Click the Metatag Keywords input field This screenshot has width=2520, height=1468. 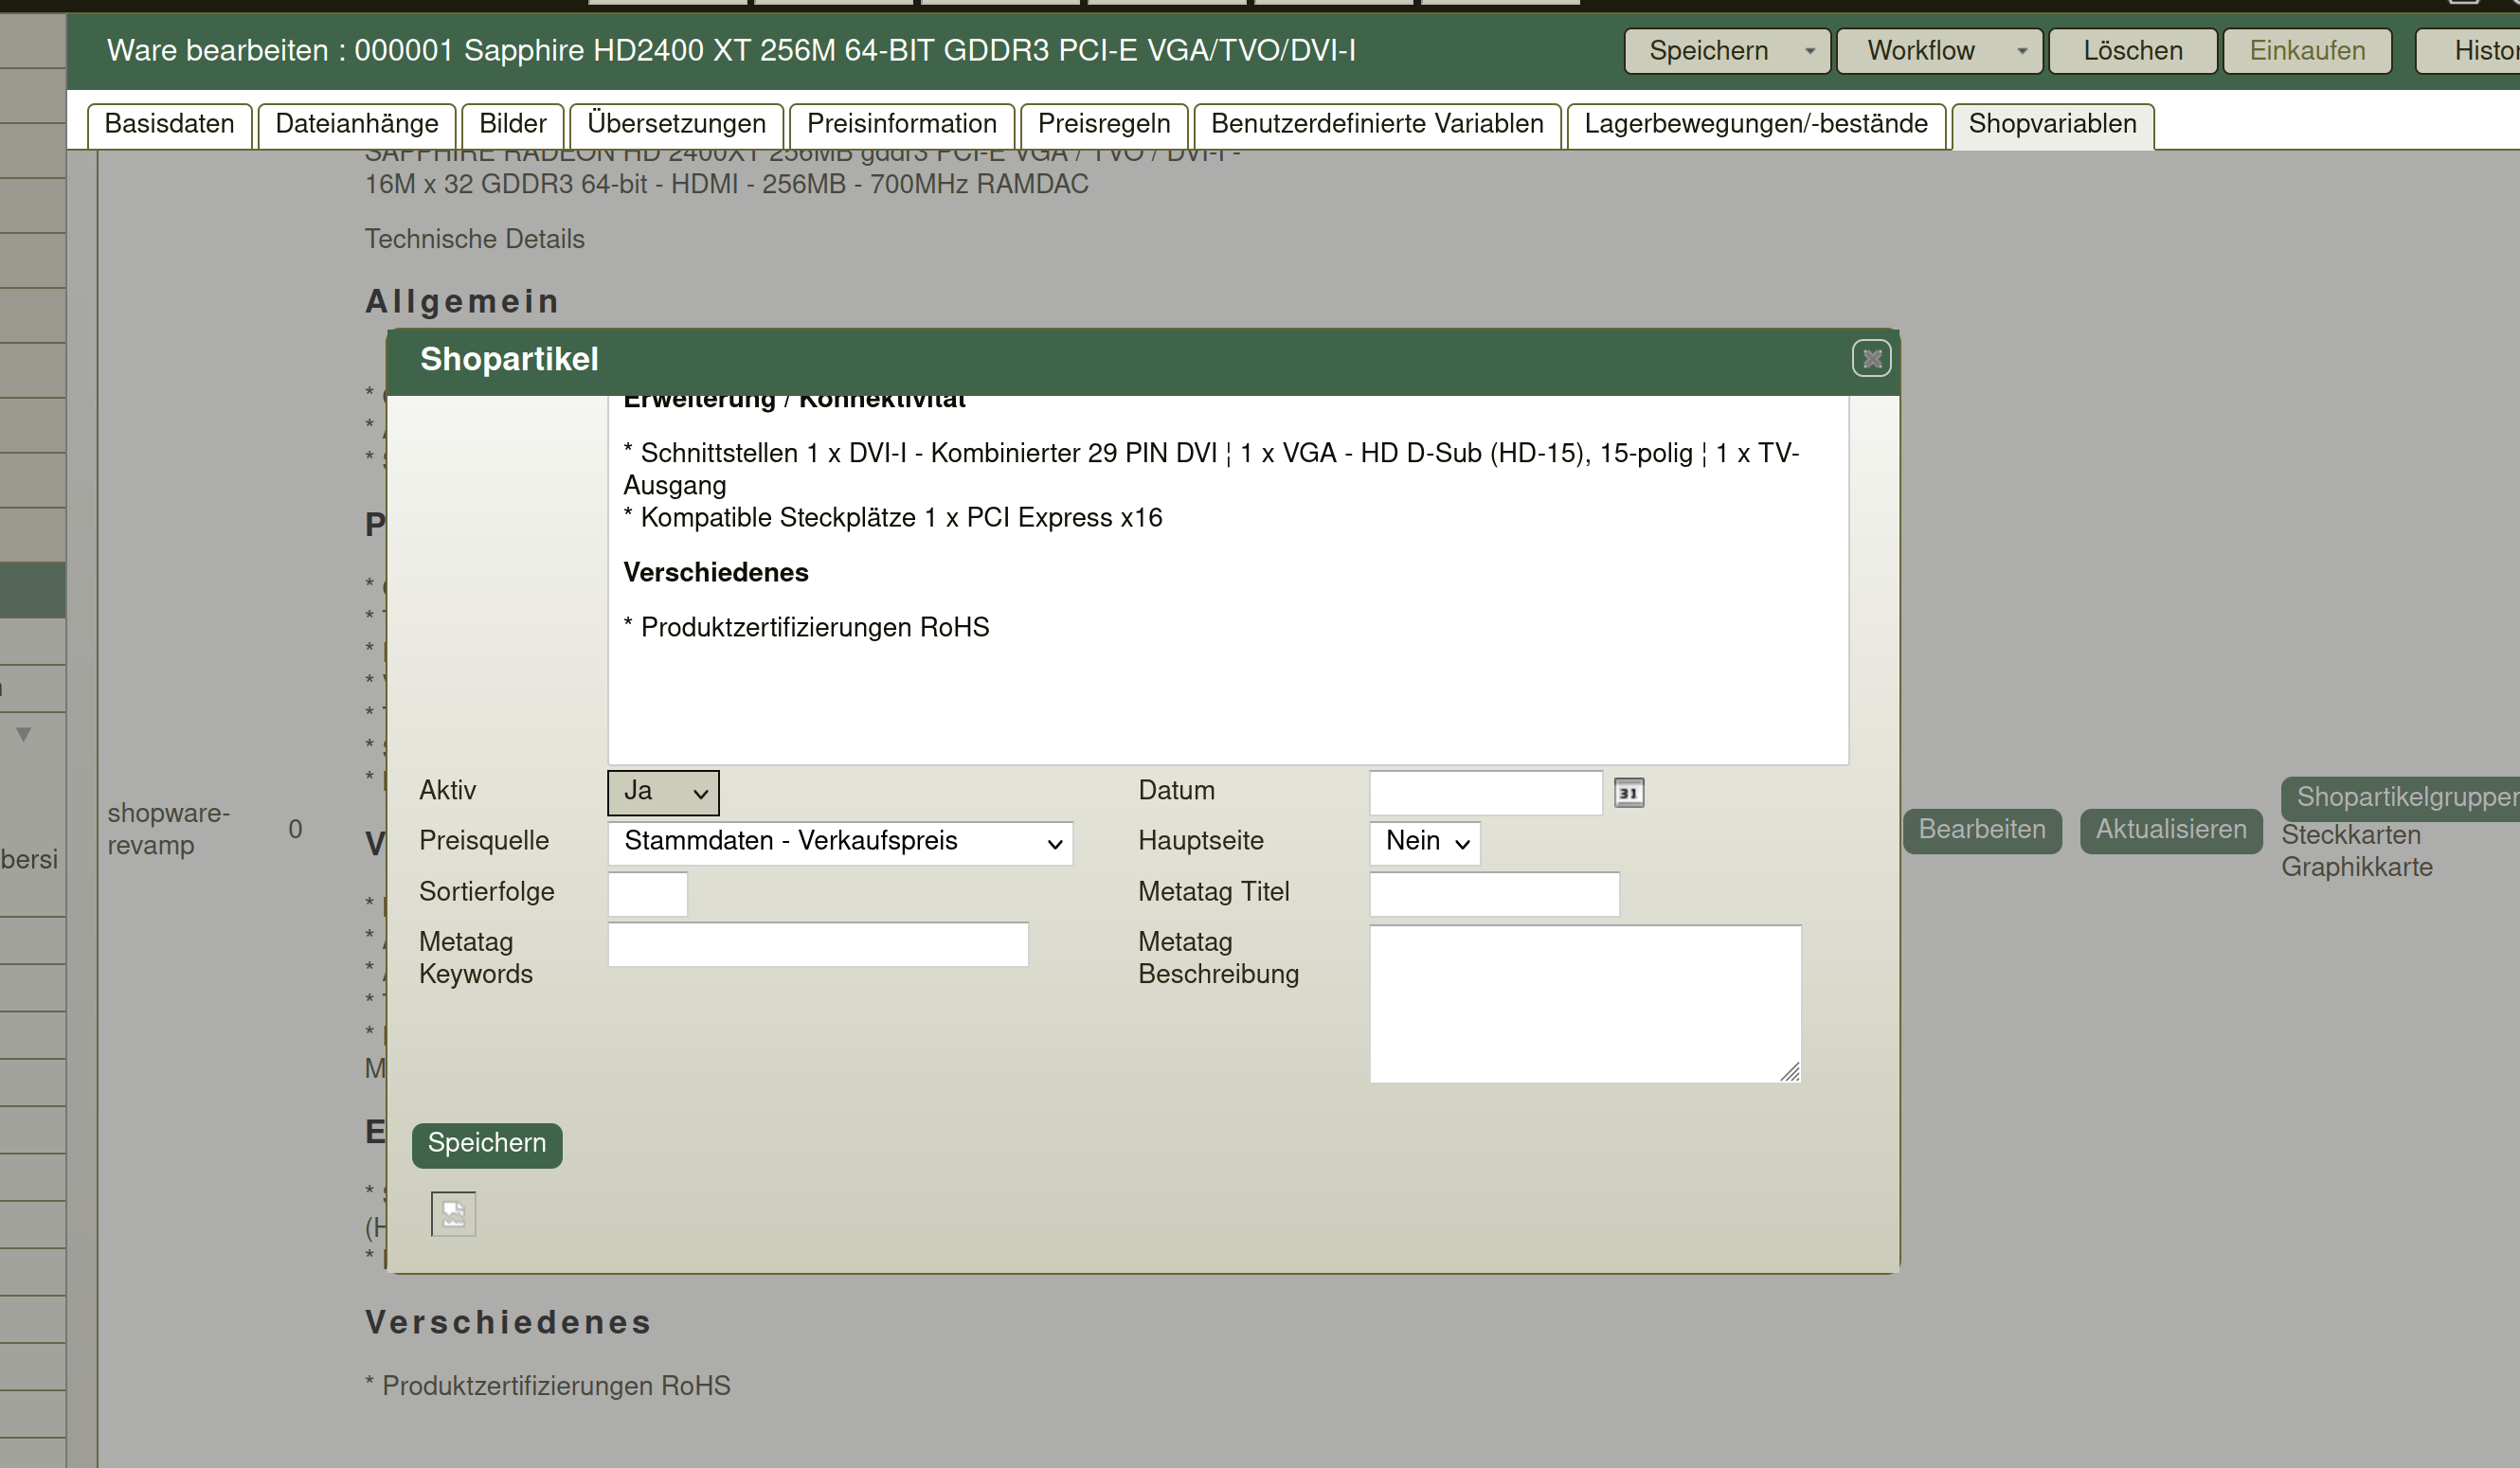click(818, 945)
